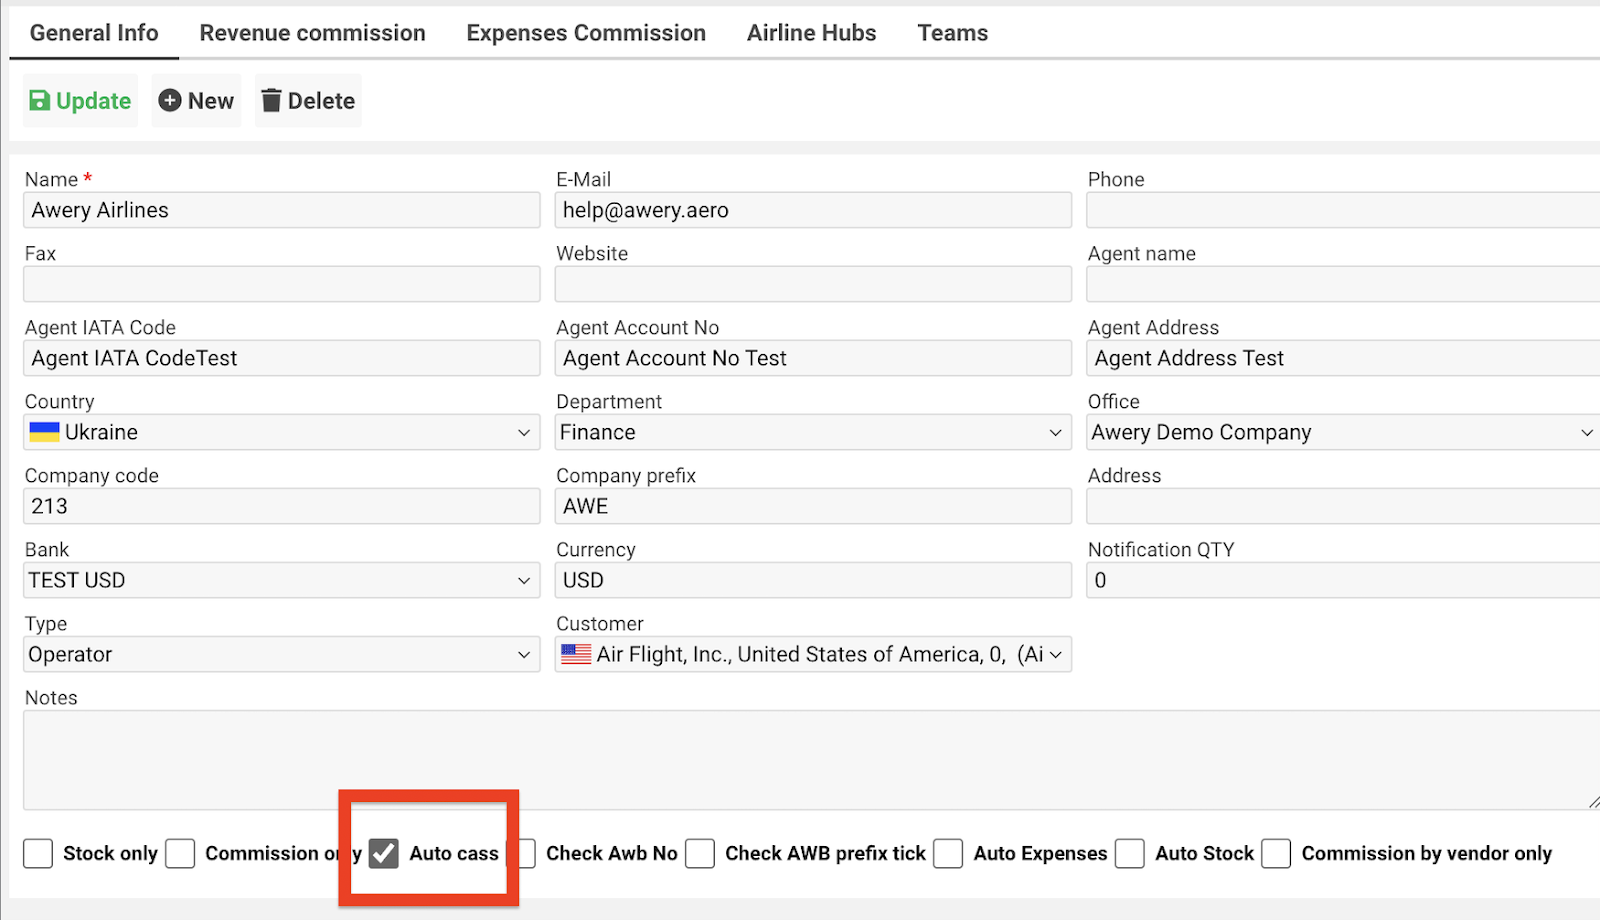Click the green Update save icon
The height and width of the screenshot is (920, 1600).
(x=40, y=101)
